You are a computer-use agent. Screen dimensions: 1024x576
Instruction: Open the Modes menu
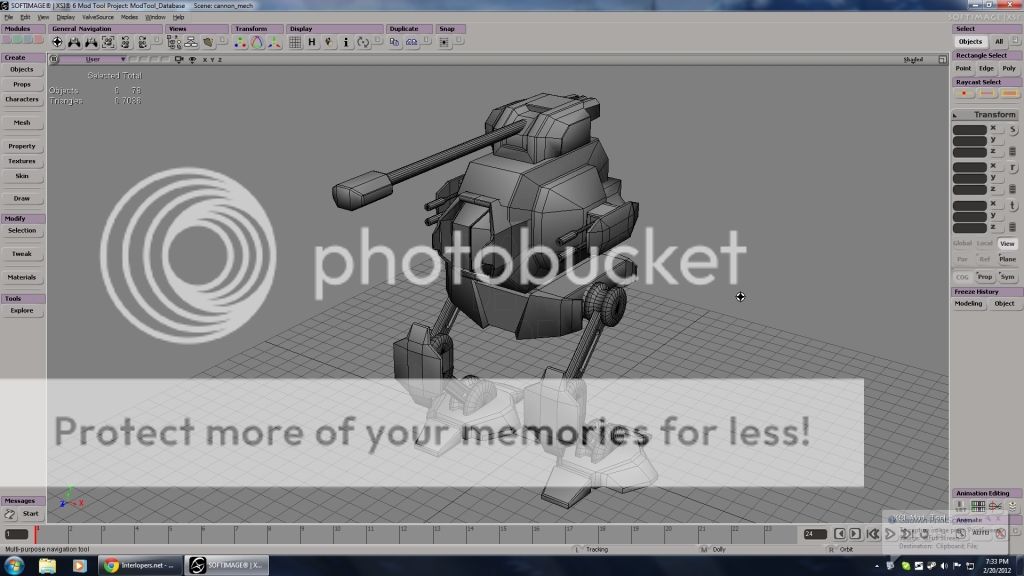tap(130, 17)
